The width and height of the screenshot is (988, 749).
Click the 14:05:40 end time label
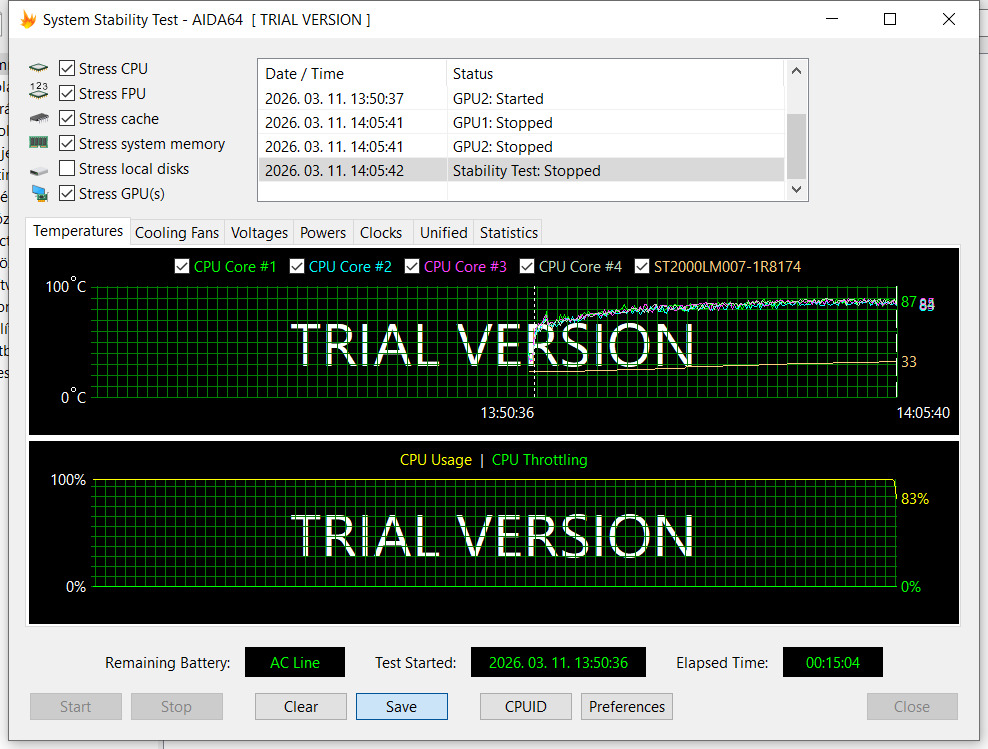[x=923, y=413]
